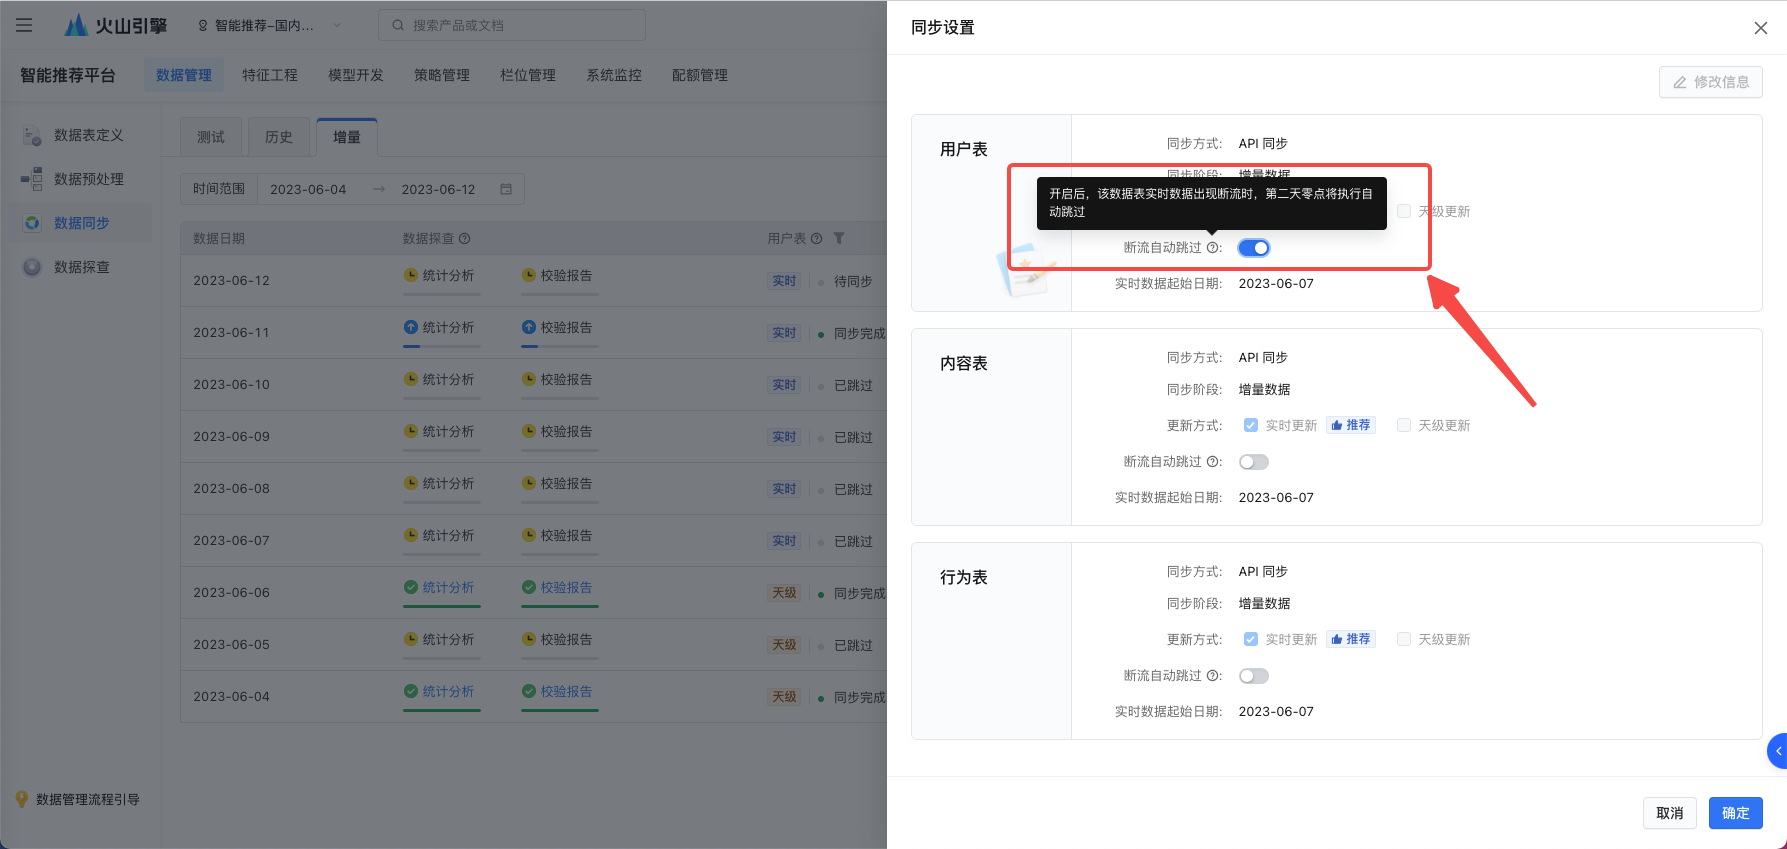1787x849 pixels.
Task: Click the calendar icon in date range
Action: click(x=506, y=189)
